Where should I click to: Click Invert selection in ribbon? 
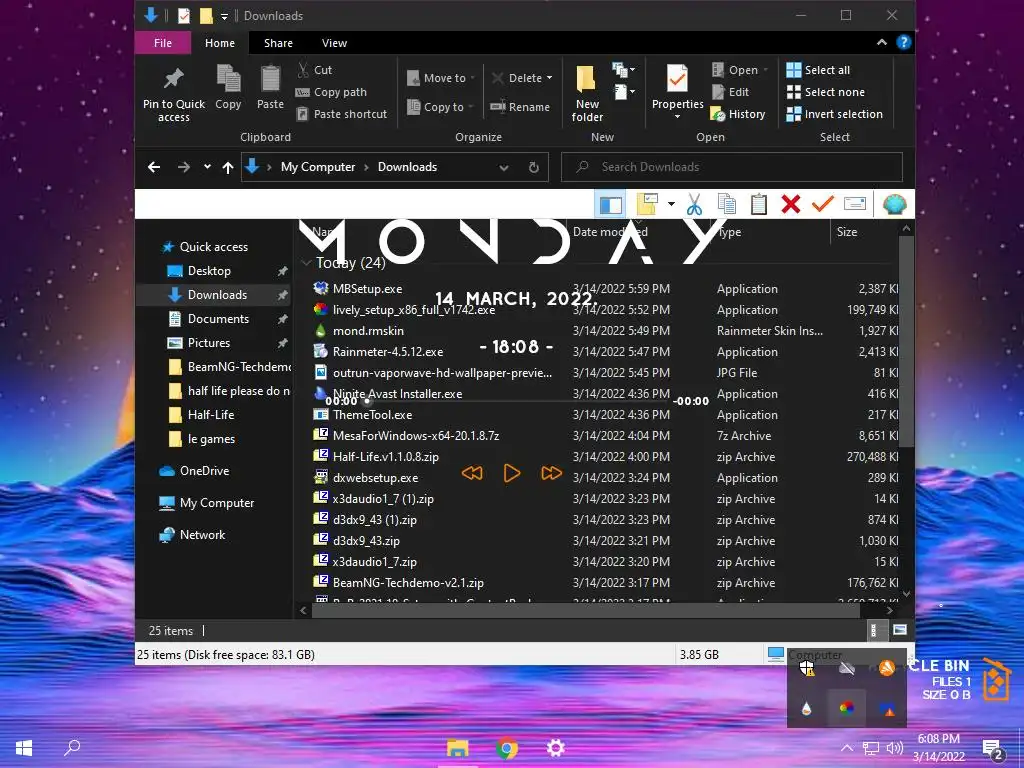835,114
